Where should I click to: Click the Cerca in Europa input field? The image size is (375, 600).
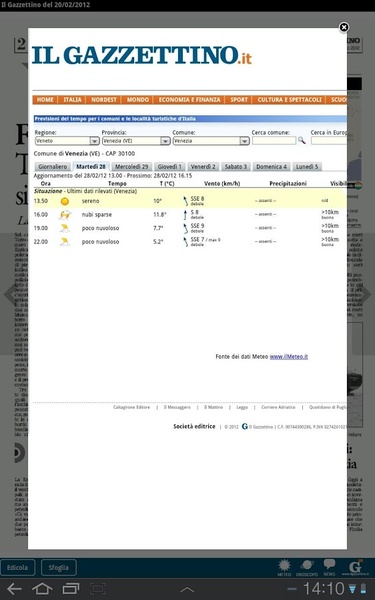(x=329, y=141)
